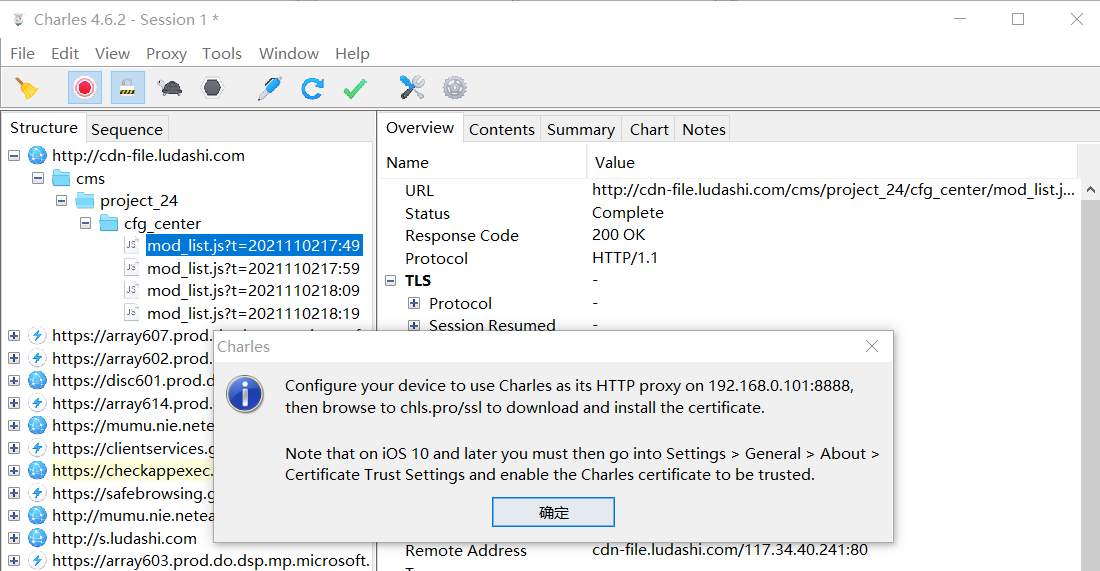This screenshot has height=571, width=1100.
Task: Expand the array607.prod host node
Action: click(x=14, y=336)
